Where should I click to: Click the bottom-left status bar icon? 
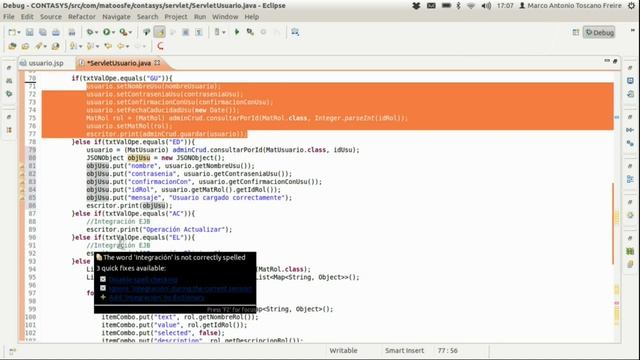tap(12, 351)
